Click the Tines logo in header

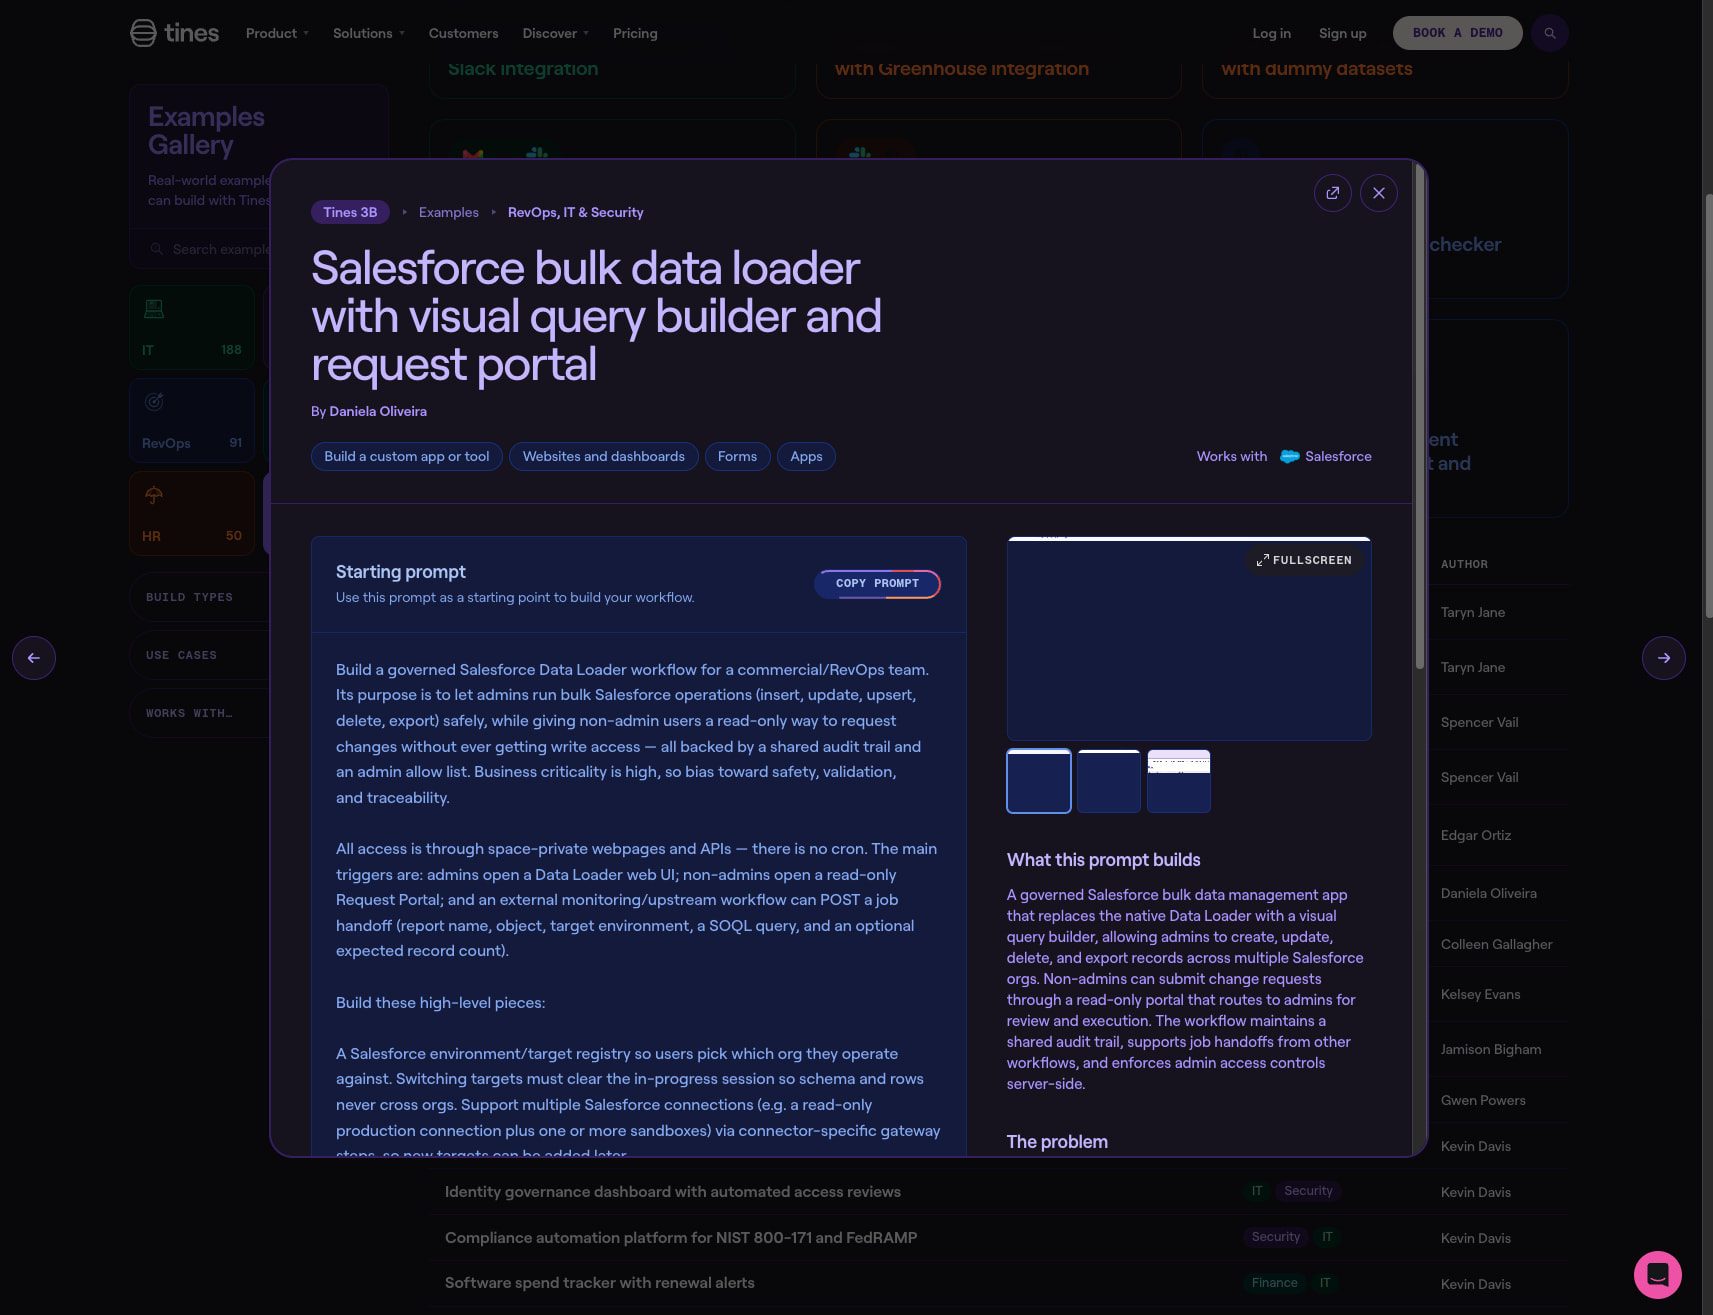tap(175, 33)
